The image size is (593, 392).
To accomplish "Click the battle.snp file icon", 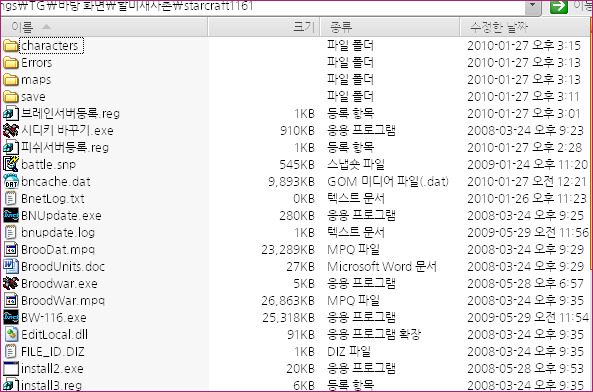I will click(11, 164).
